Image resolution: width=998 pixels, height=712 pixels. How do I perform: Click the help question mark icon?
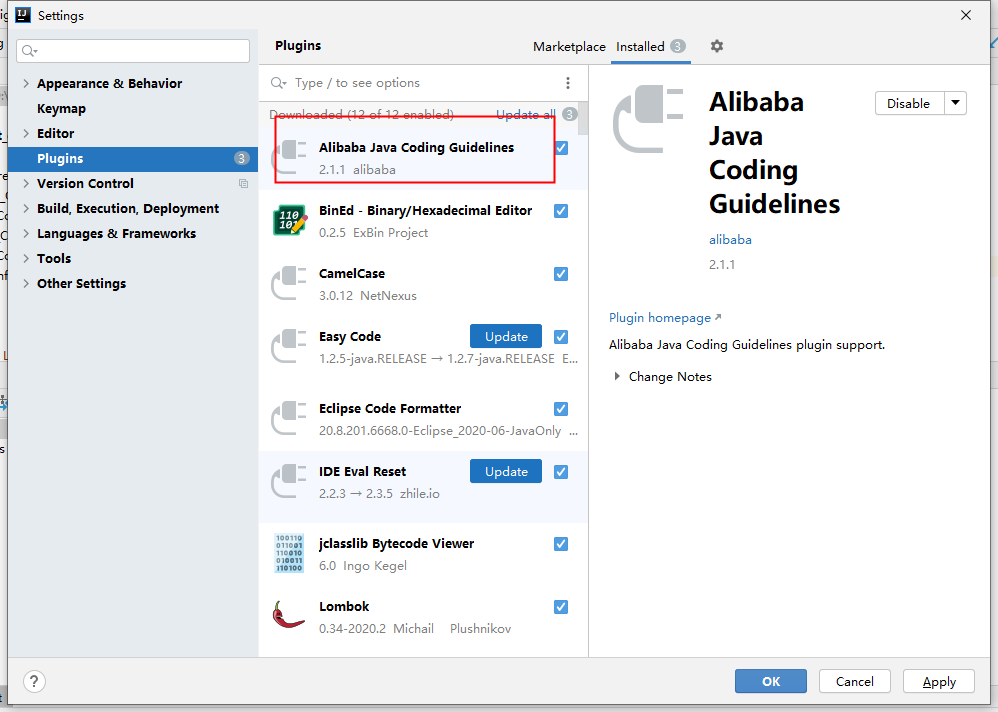point(34,681)
